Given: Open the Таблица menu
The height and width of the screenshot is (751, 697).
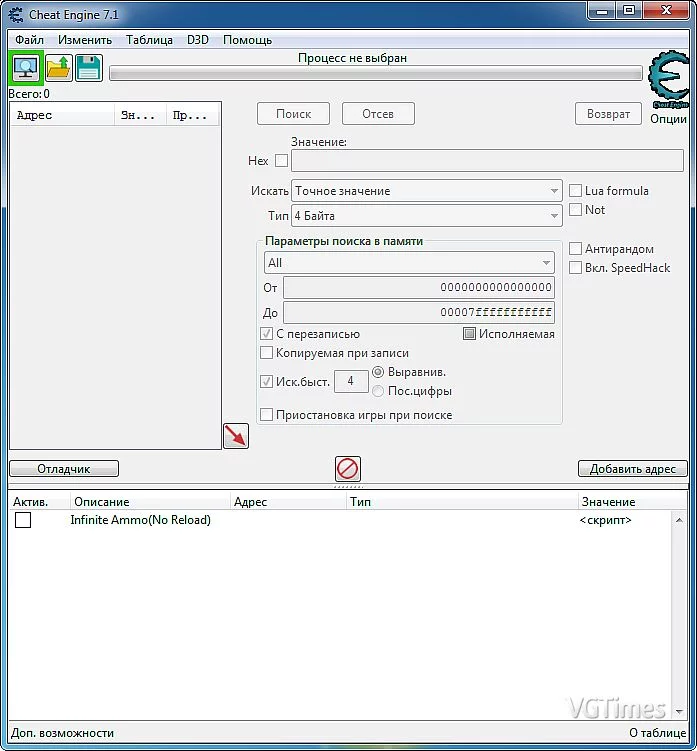Looking at the screenshot, I should click(149, 40).
